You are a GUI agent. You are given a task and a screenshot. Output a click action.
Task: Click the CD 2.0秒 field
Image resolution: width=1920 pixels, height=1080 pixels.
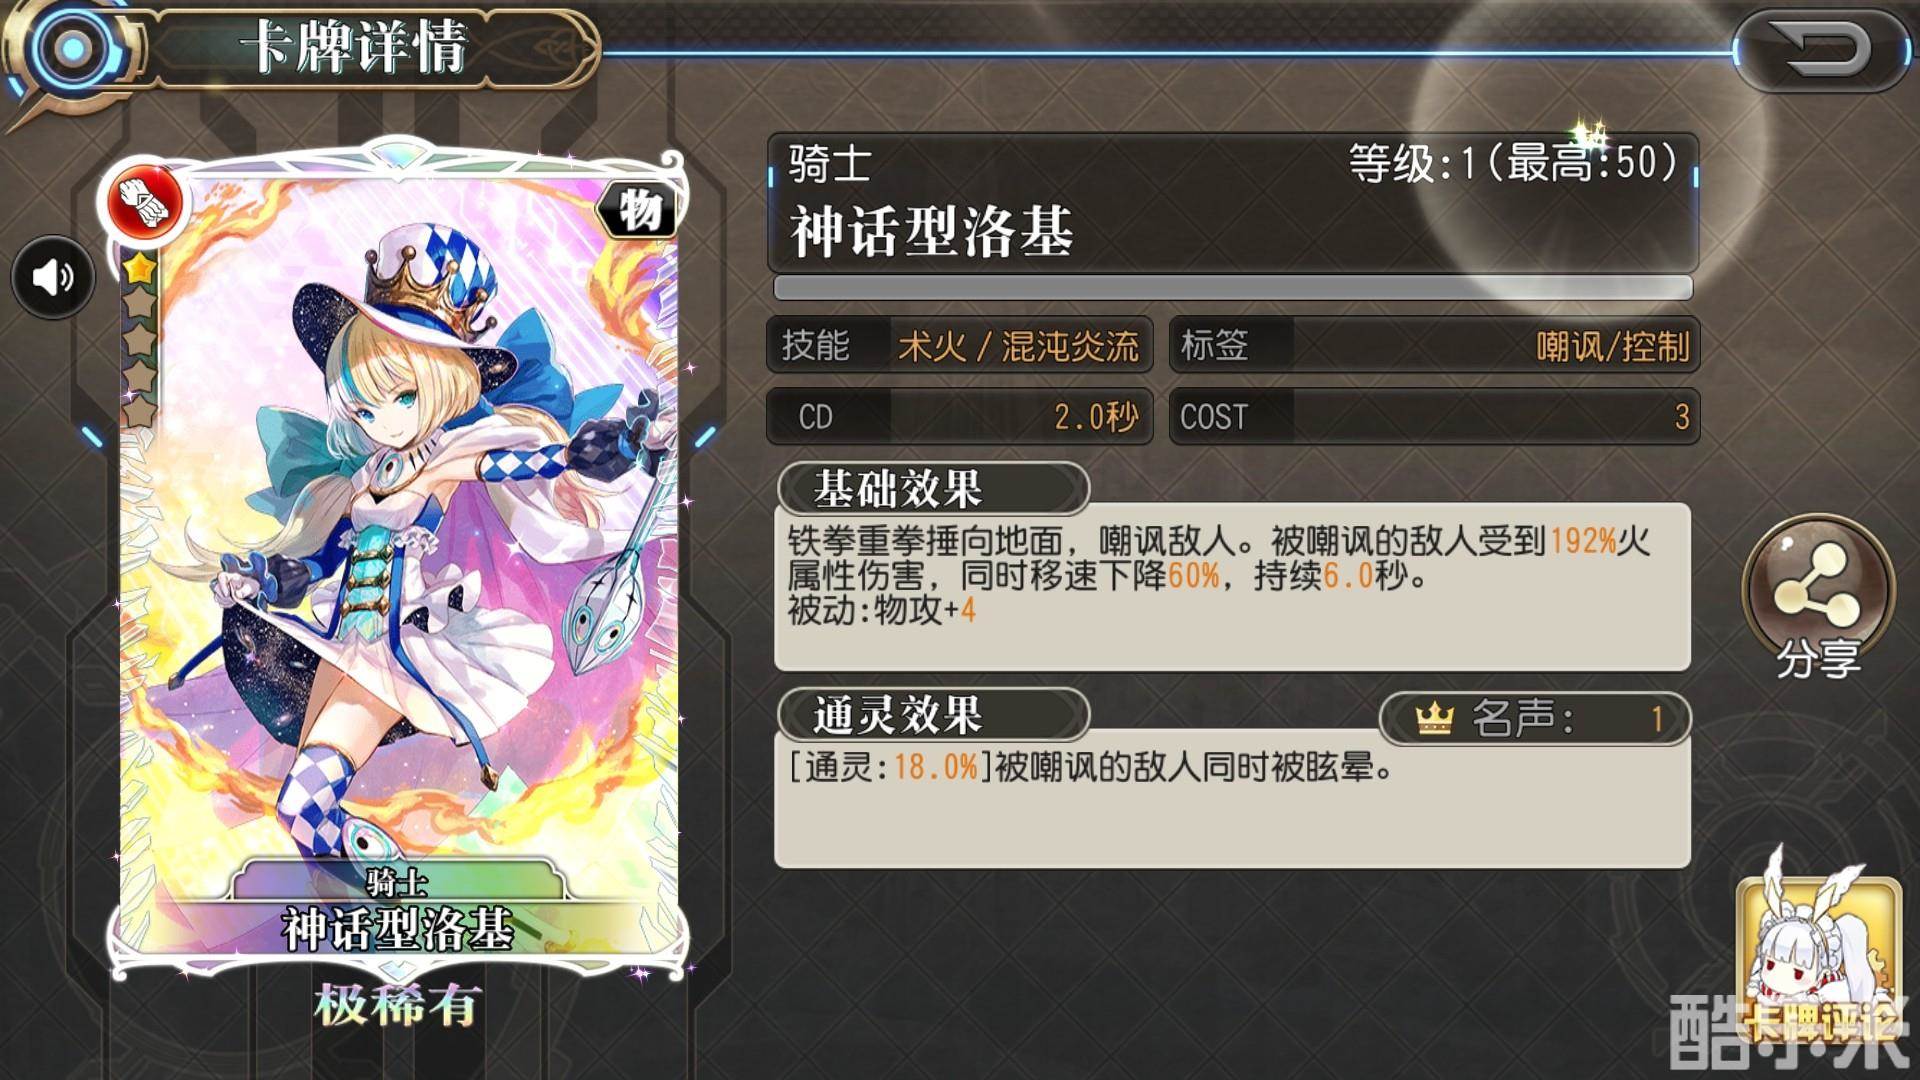960,416
